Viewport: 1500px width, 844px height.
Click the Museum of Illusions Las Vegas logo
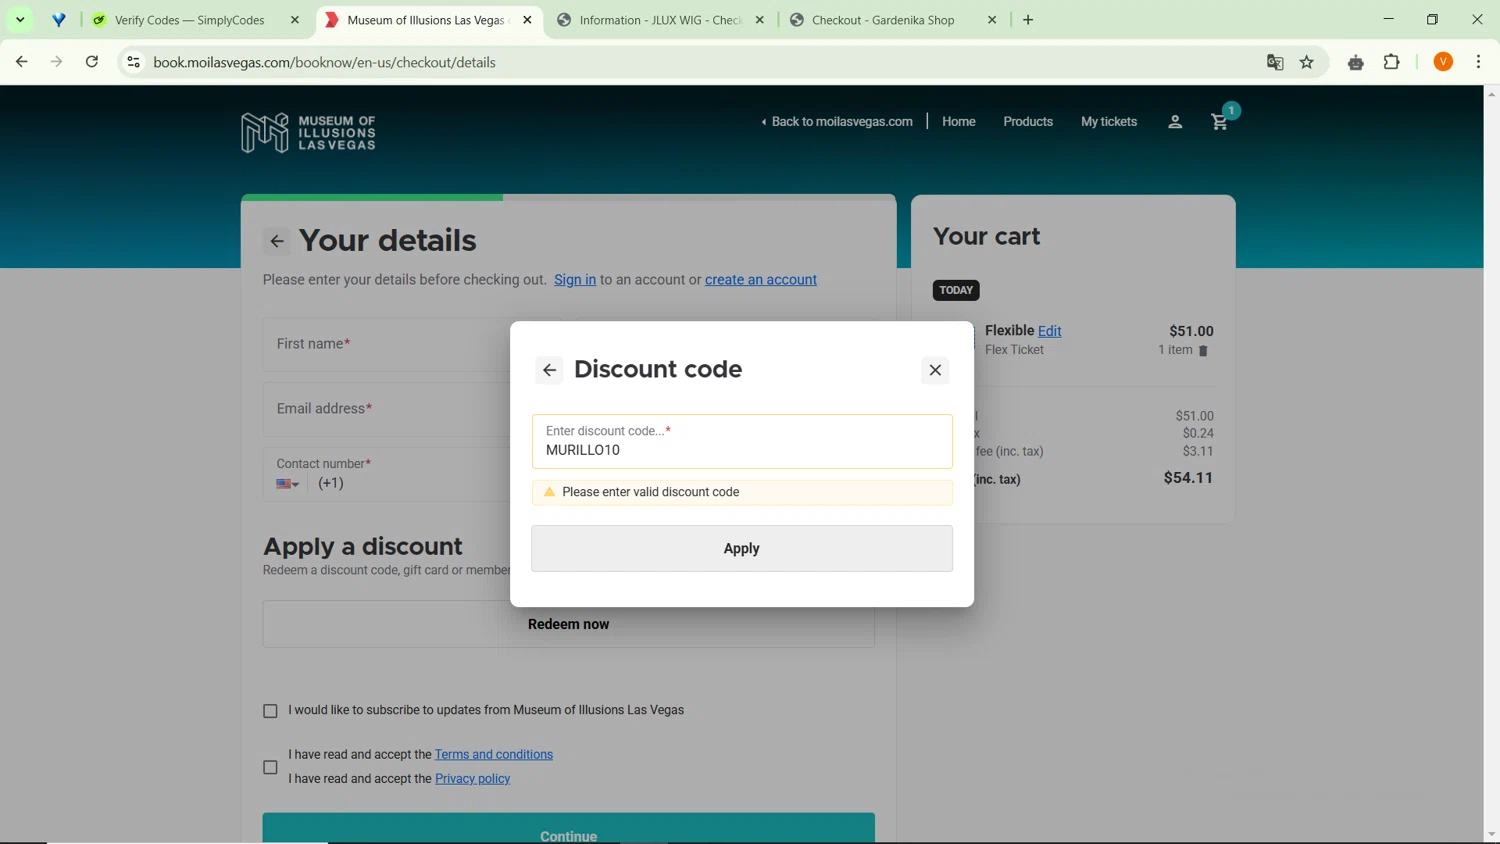coord(309,132)
